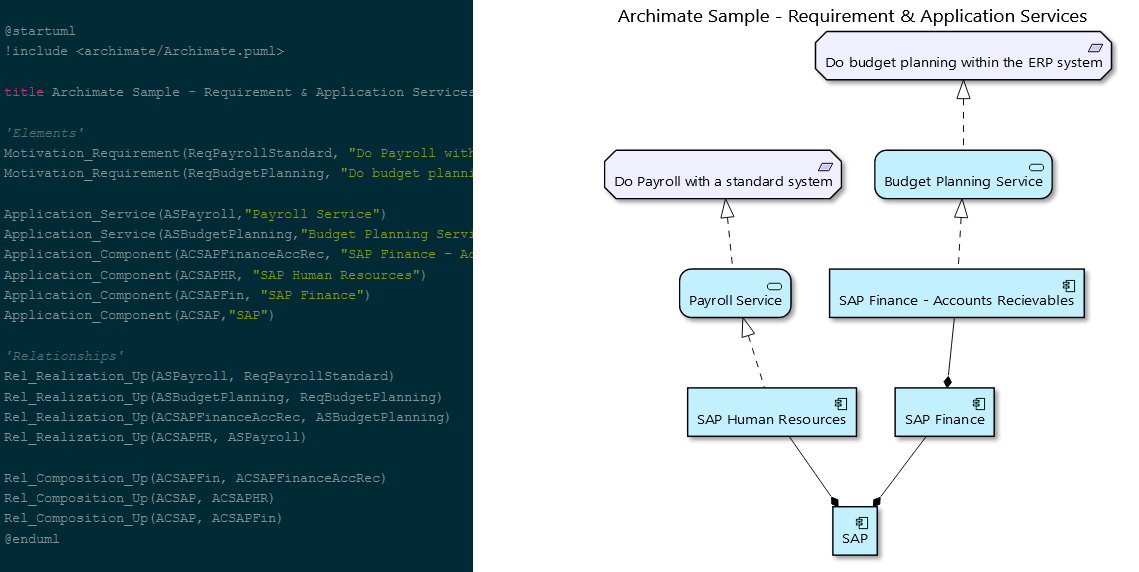Viewport: 1139px width, 572px height.
Task: Click the title keyword in code
Action: [24, 92]
